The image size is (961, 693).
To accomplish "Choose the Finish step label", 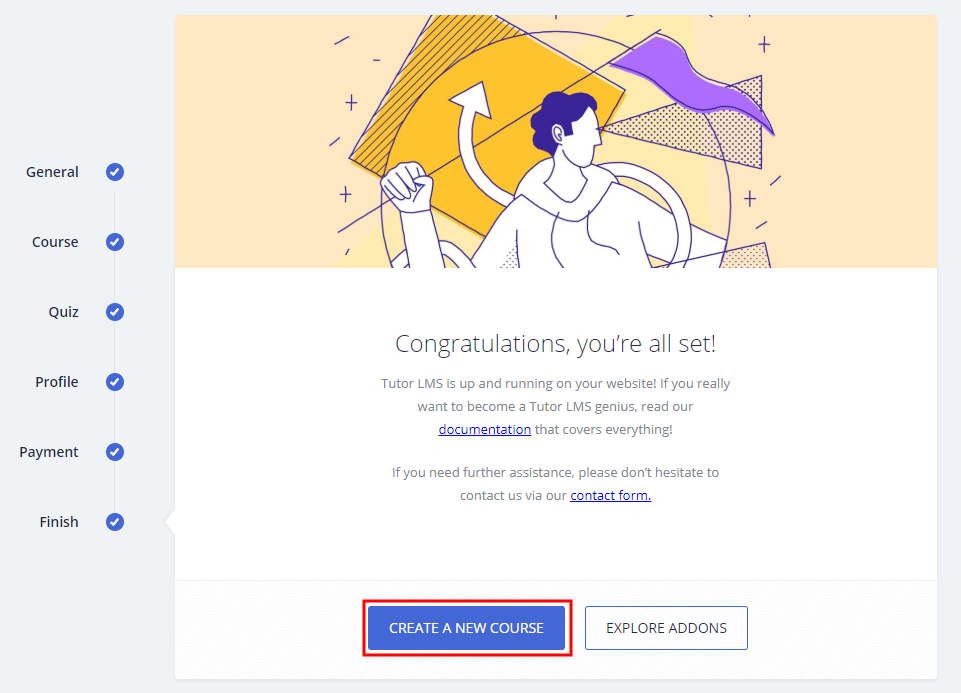I will (x=59, y=522).
